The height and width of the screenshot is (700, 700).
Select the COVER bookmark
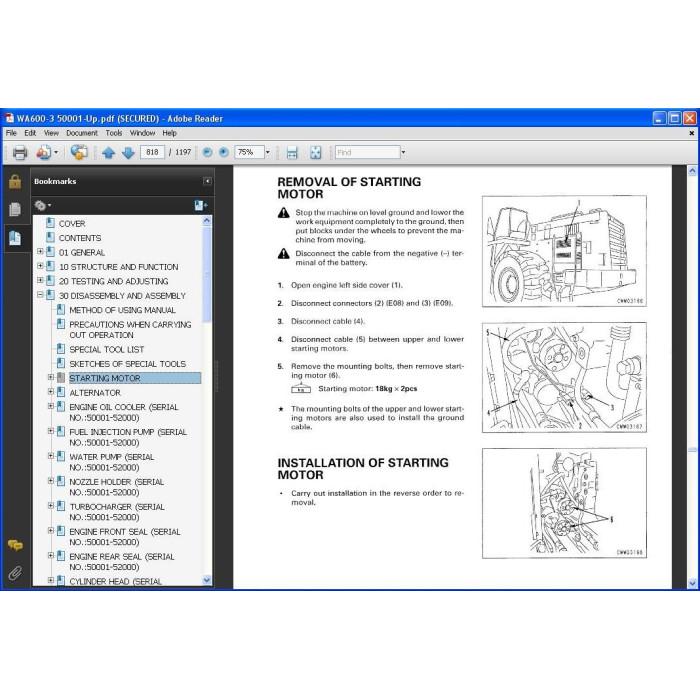tap(72, 224)
